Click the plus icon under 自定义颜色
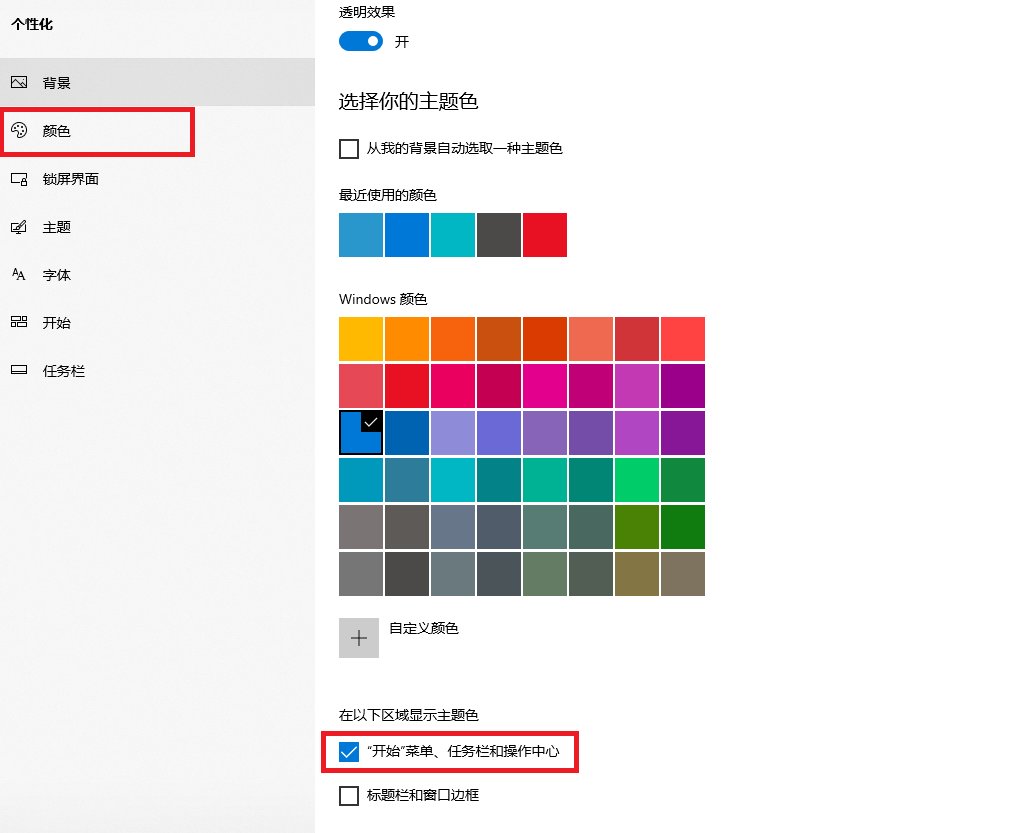 (359, 637)
